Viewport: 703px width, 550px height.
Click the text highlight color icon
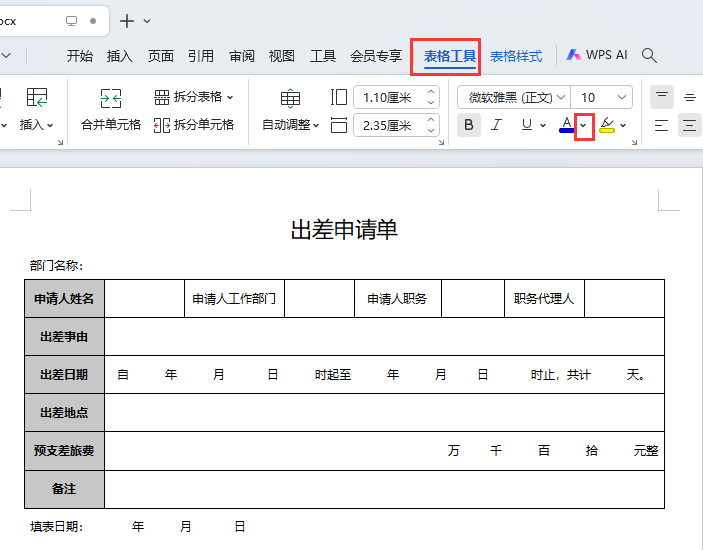[607, 125]
